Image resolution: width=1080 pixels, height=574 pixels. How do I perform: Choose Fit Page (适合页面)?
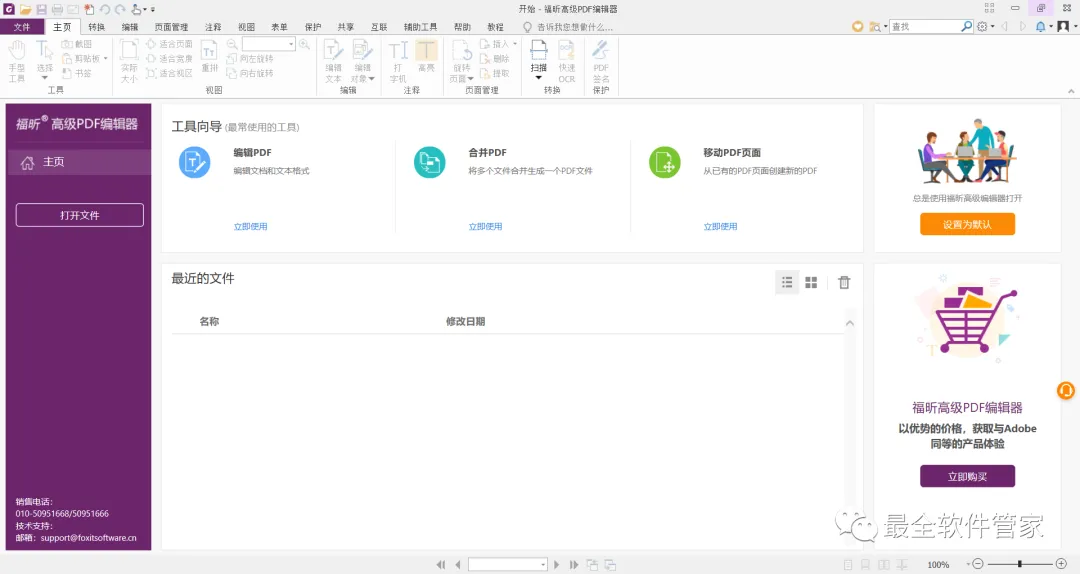(169, 44)
